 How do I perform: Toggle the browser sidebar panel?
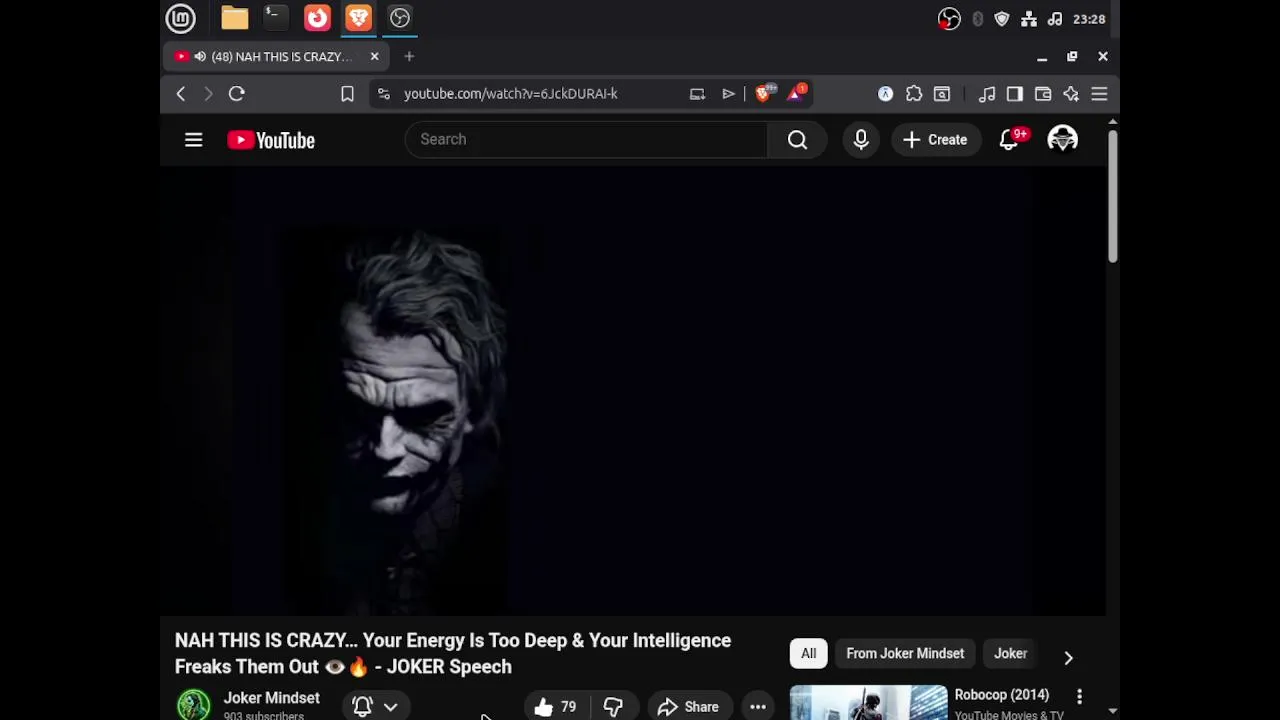1015,94
